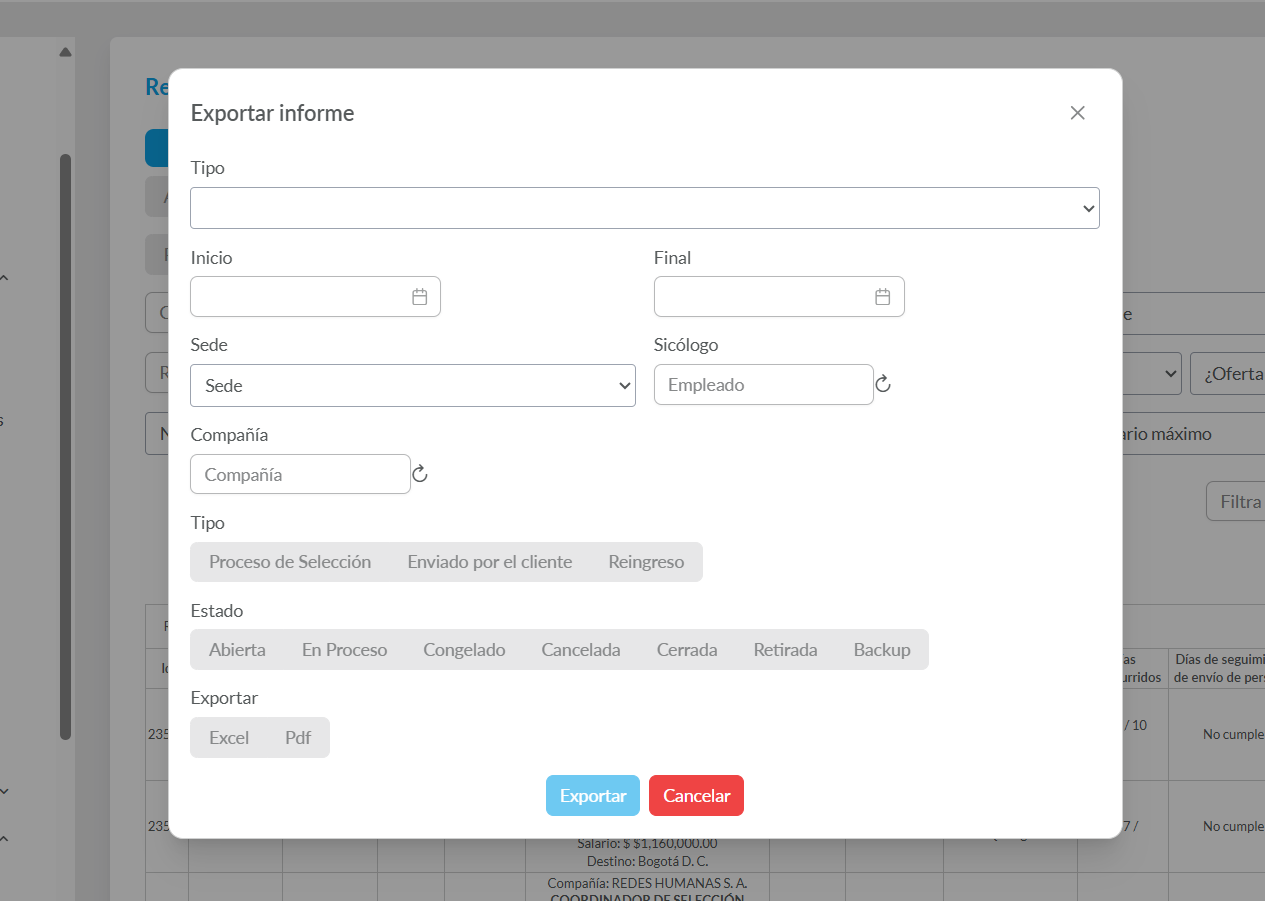
Task: Select the Congelado estado option
Action: pos(464,650)
